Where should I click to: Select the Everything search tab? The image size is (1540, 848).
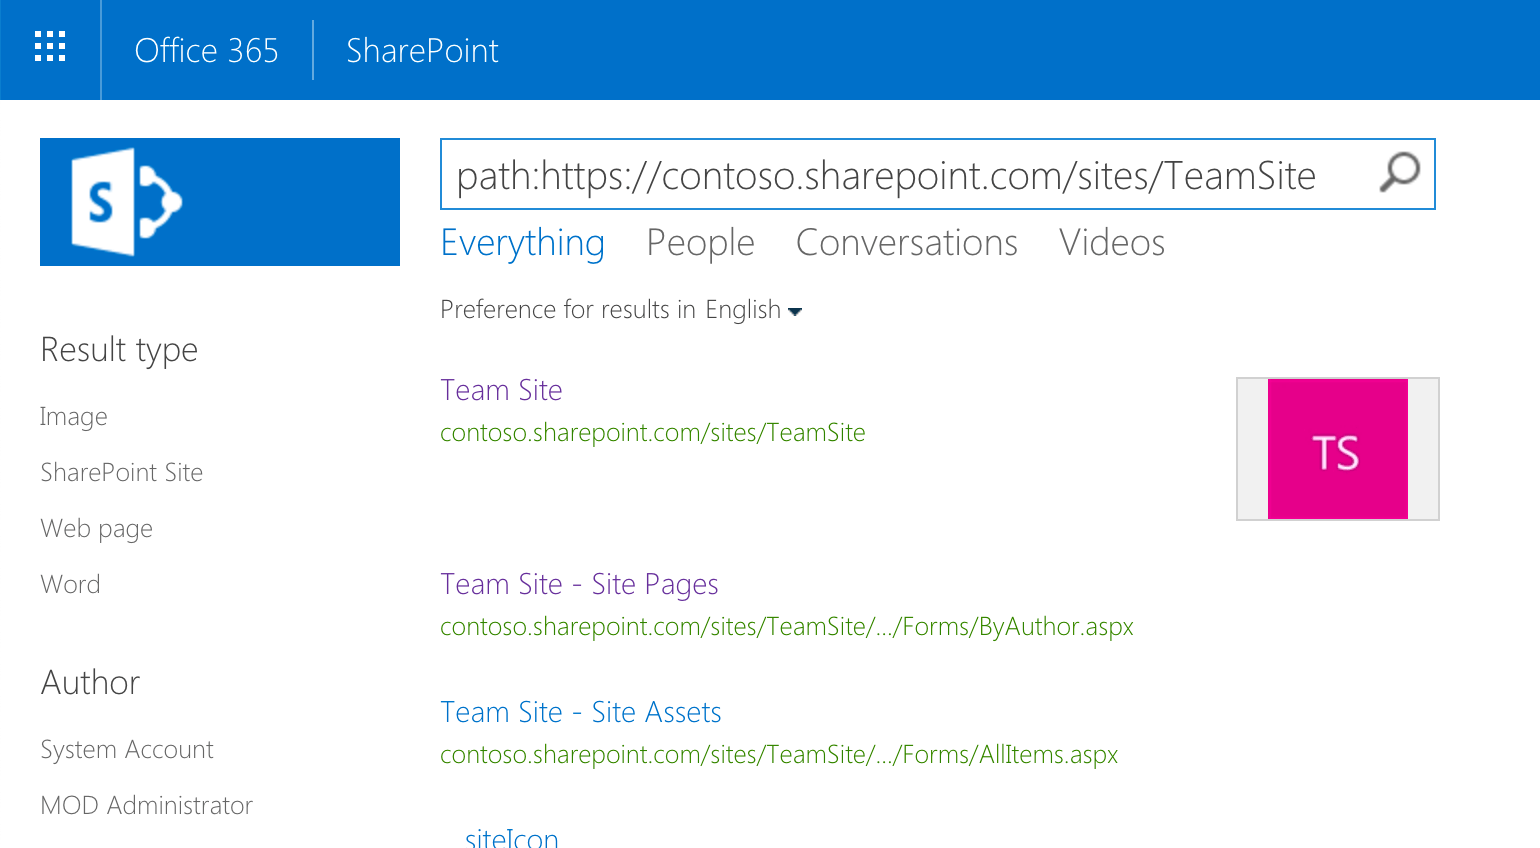[522, 243]
